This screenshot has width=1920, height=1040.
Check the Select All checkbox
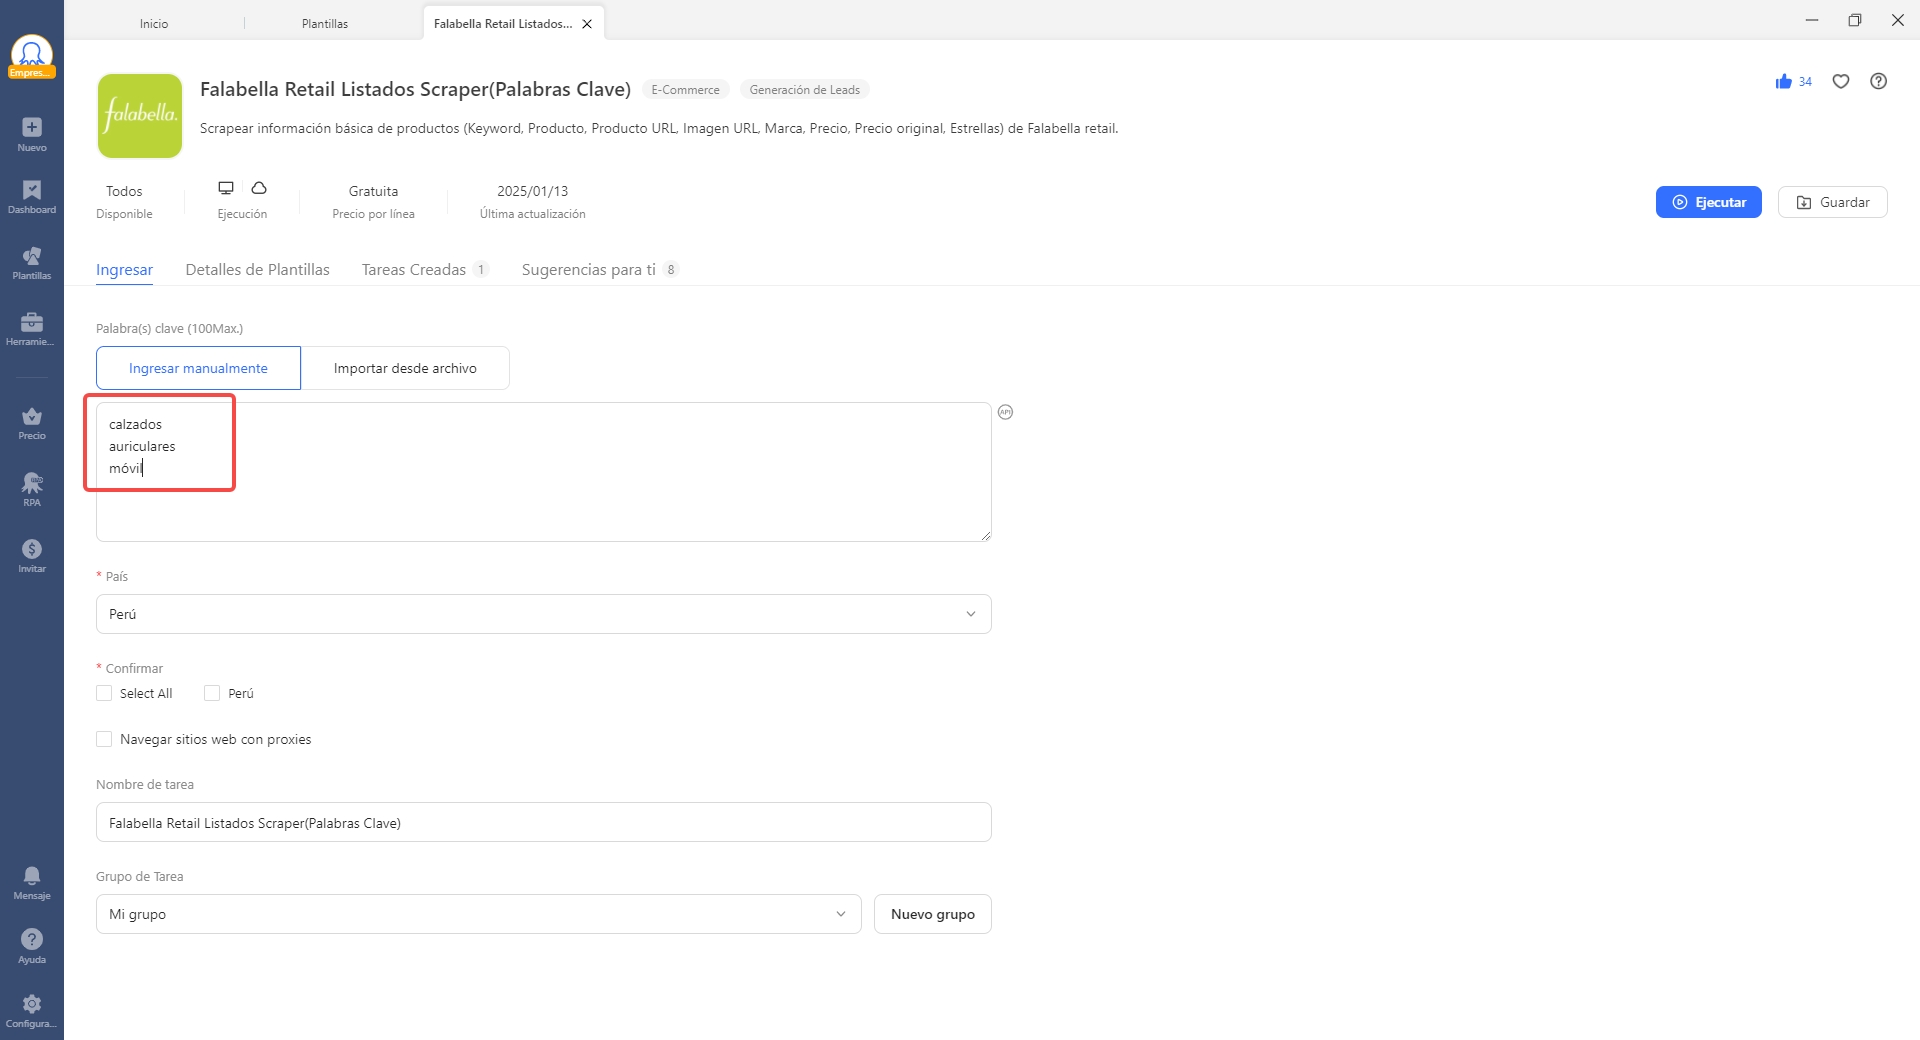pos(104,693)
